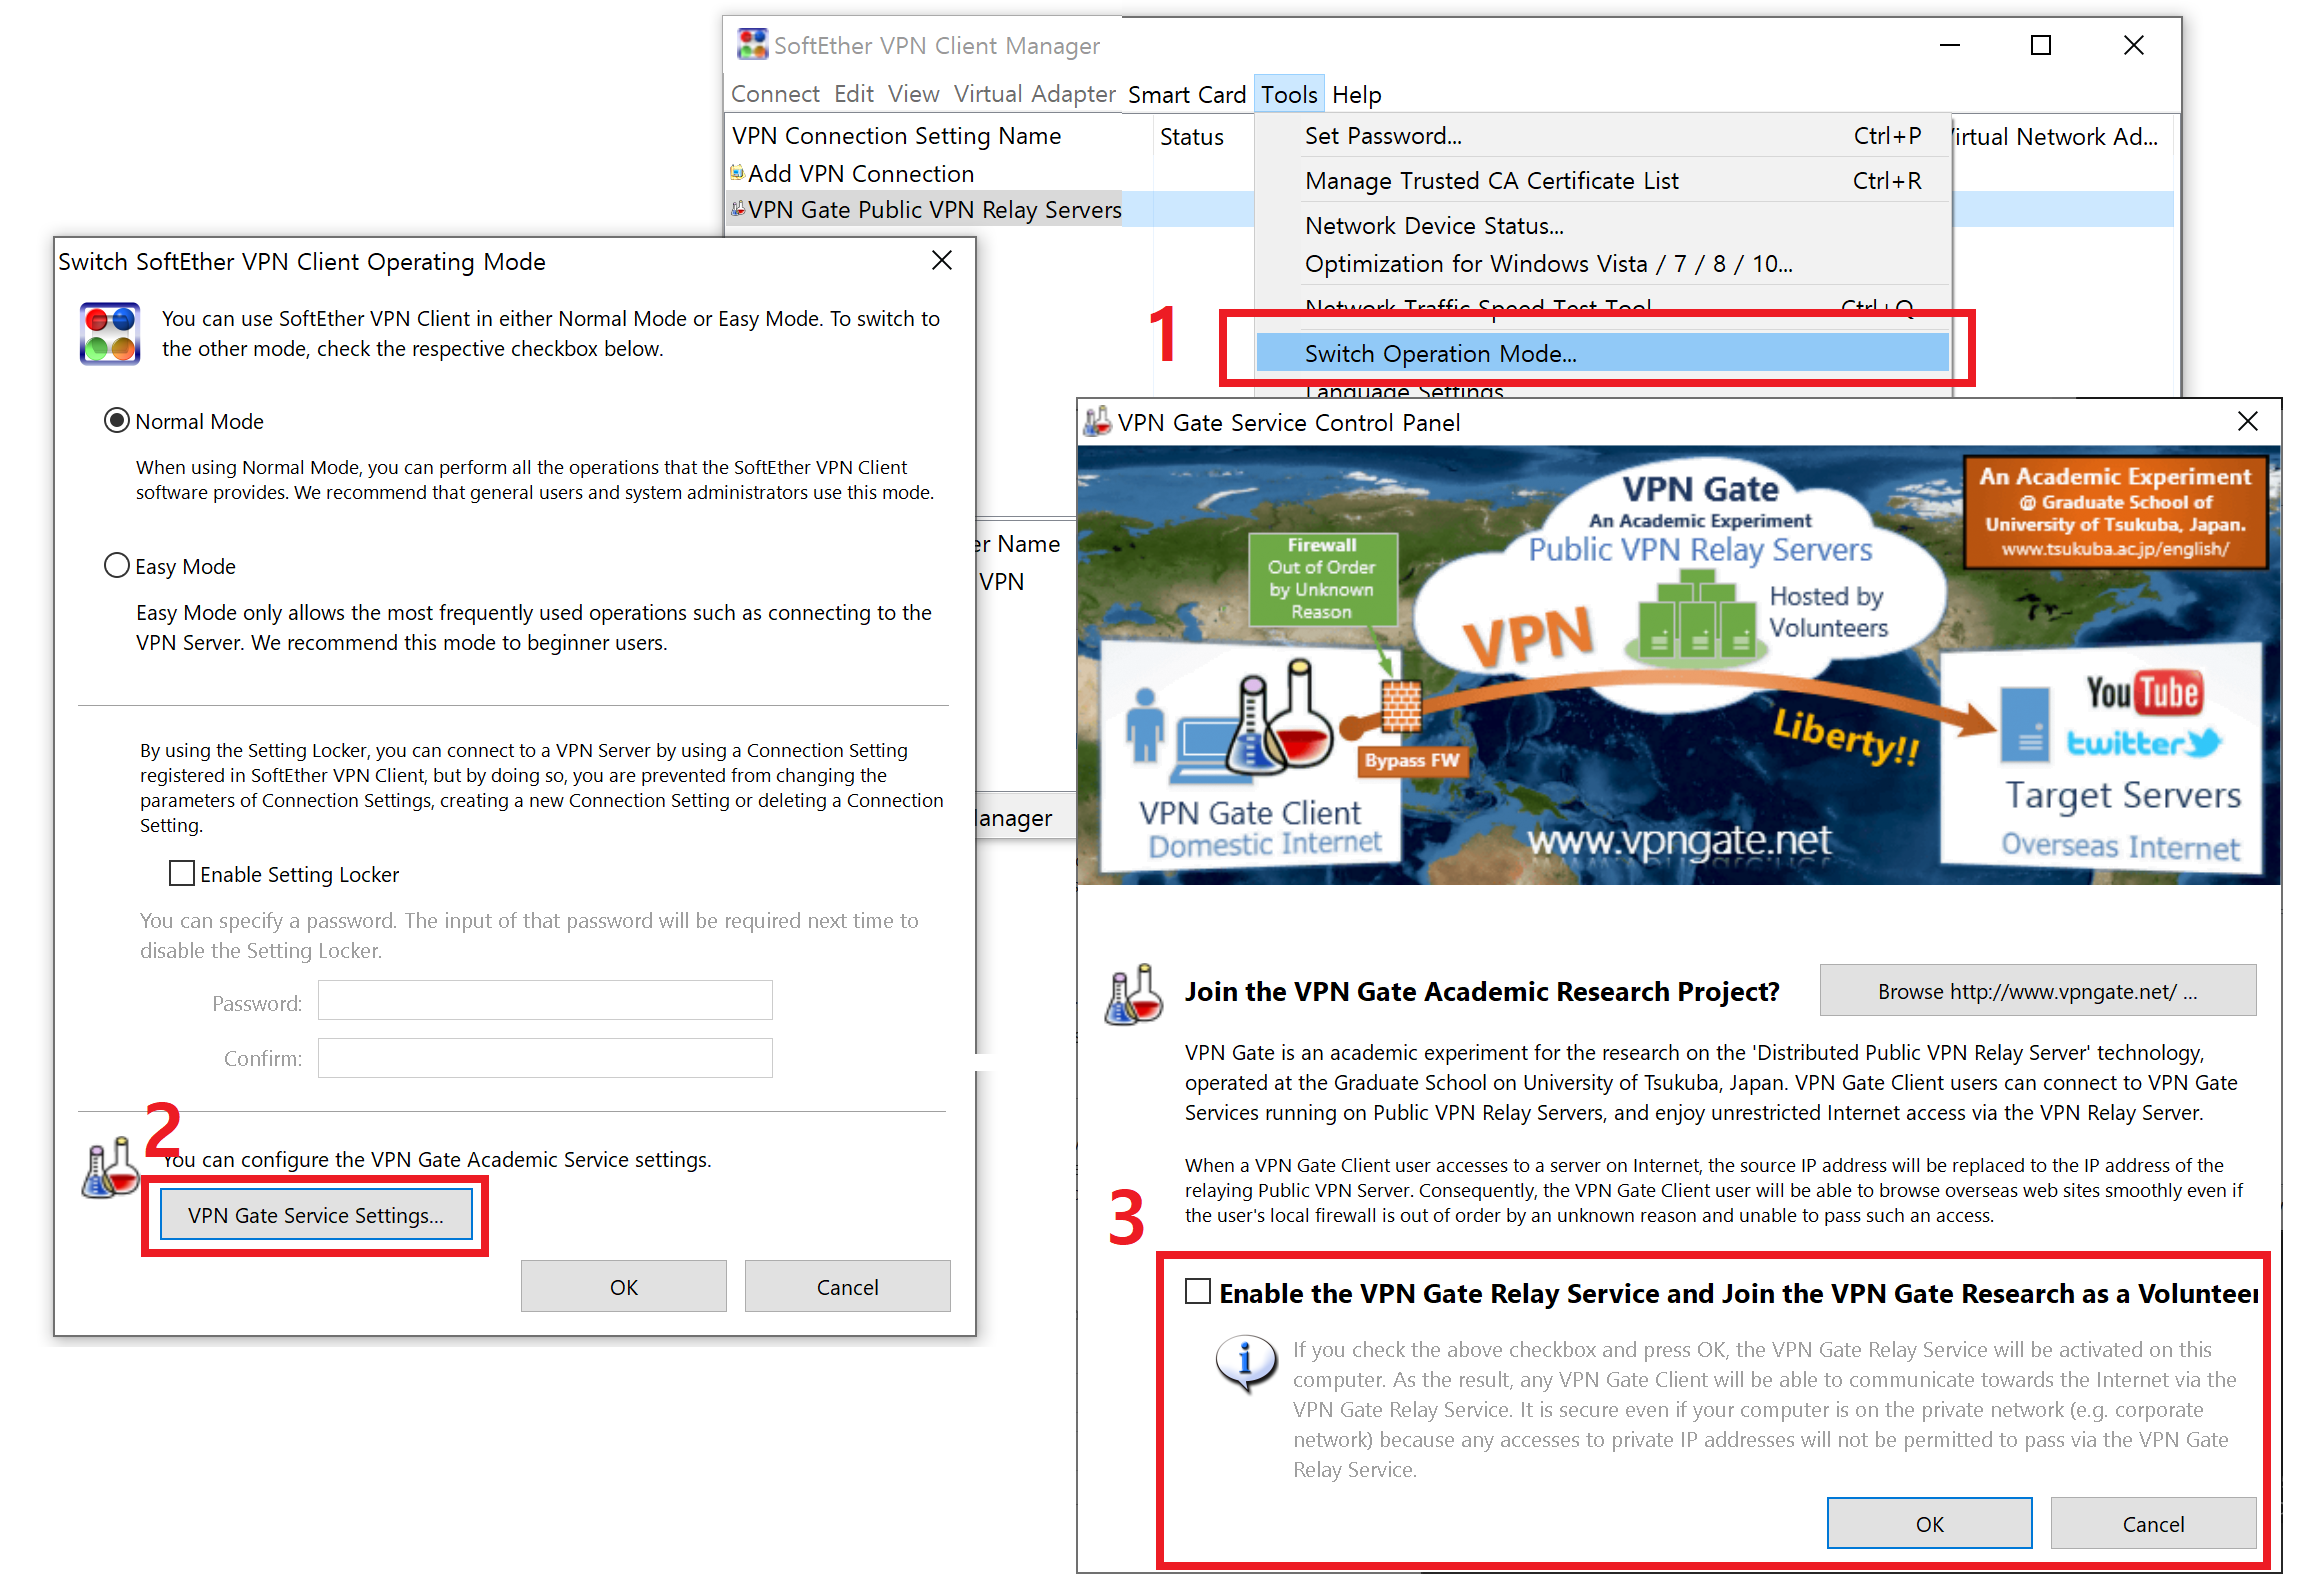Viewport: 2318px width, 1574px height.
Task: Click the SoftEther VPN Client Manager title icon
Action: pyautogui.click(x=752, y=45)
